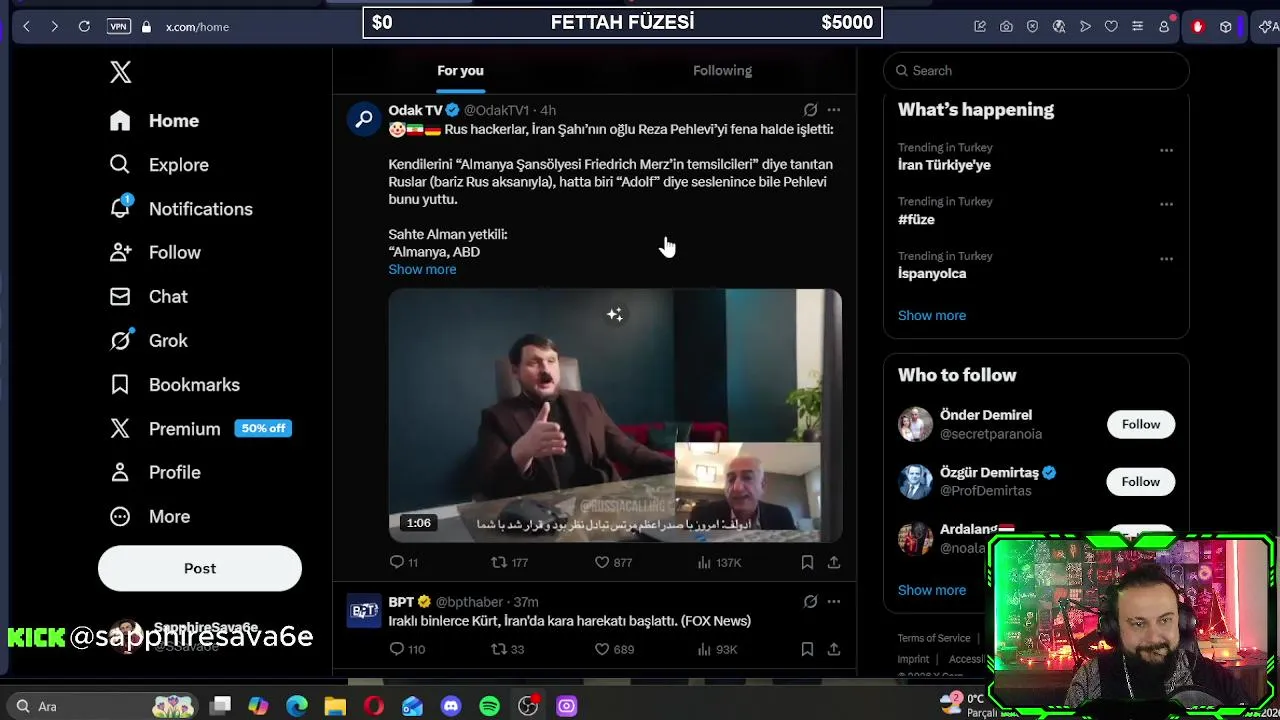
Task: Open the more options on the BPT post
Action: [x=834, y=602]
